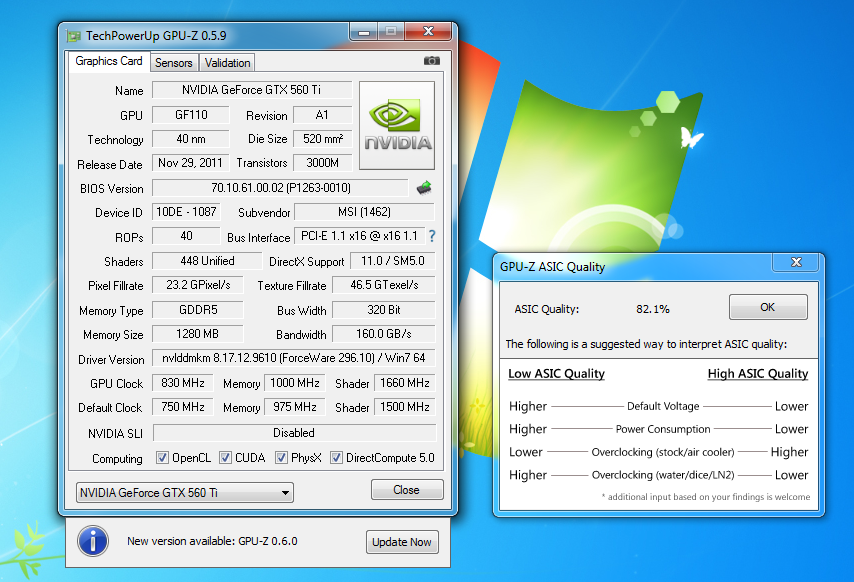Click OK in ASIC Quality dialog
This screenshot has height=582, width=854.
point(768,307)
